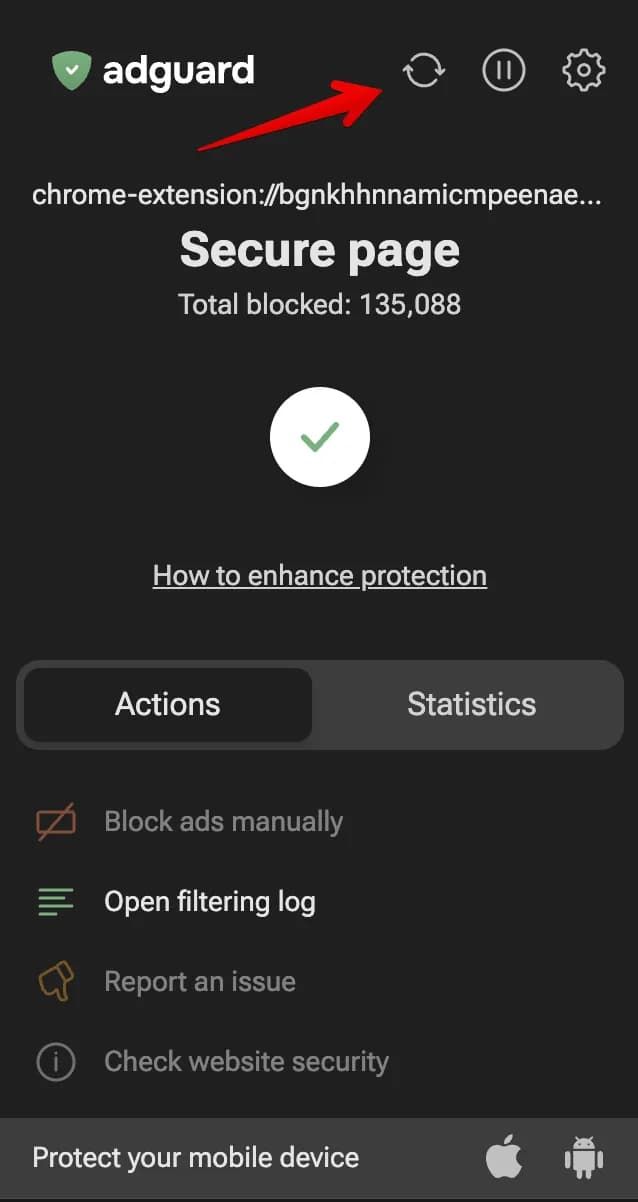This screenshot has width=638, height=1202.
Task: Pause AdGuard protection using pause icon
Action: pos(503,70)
